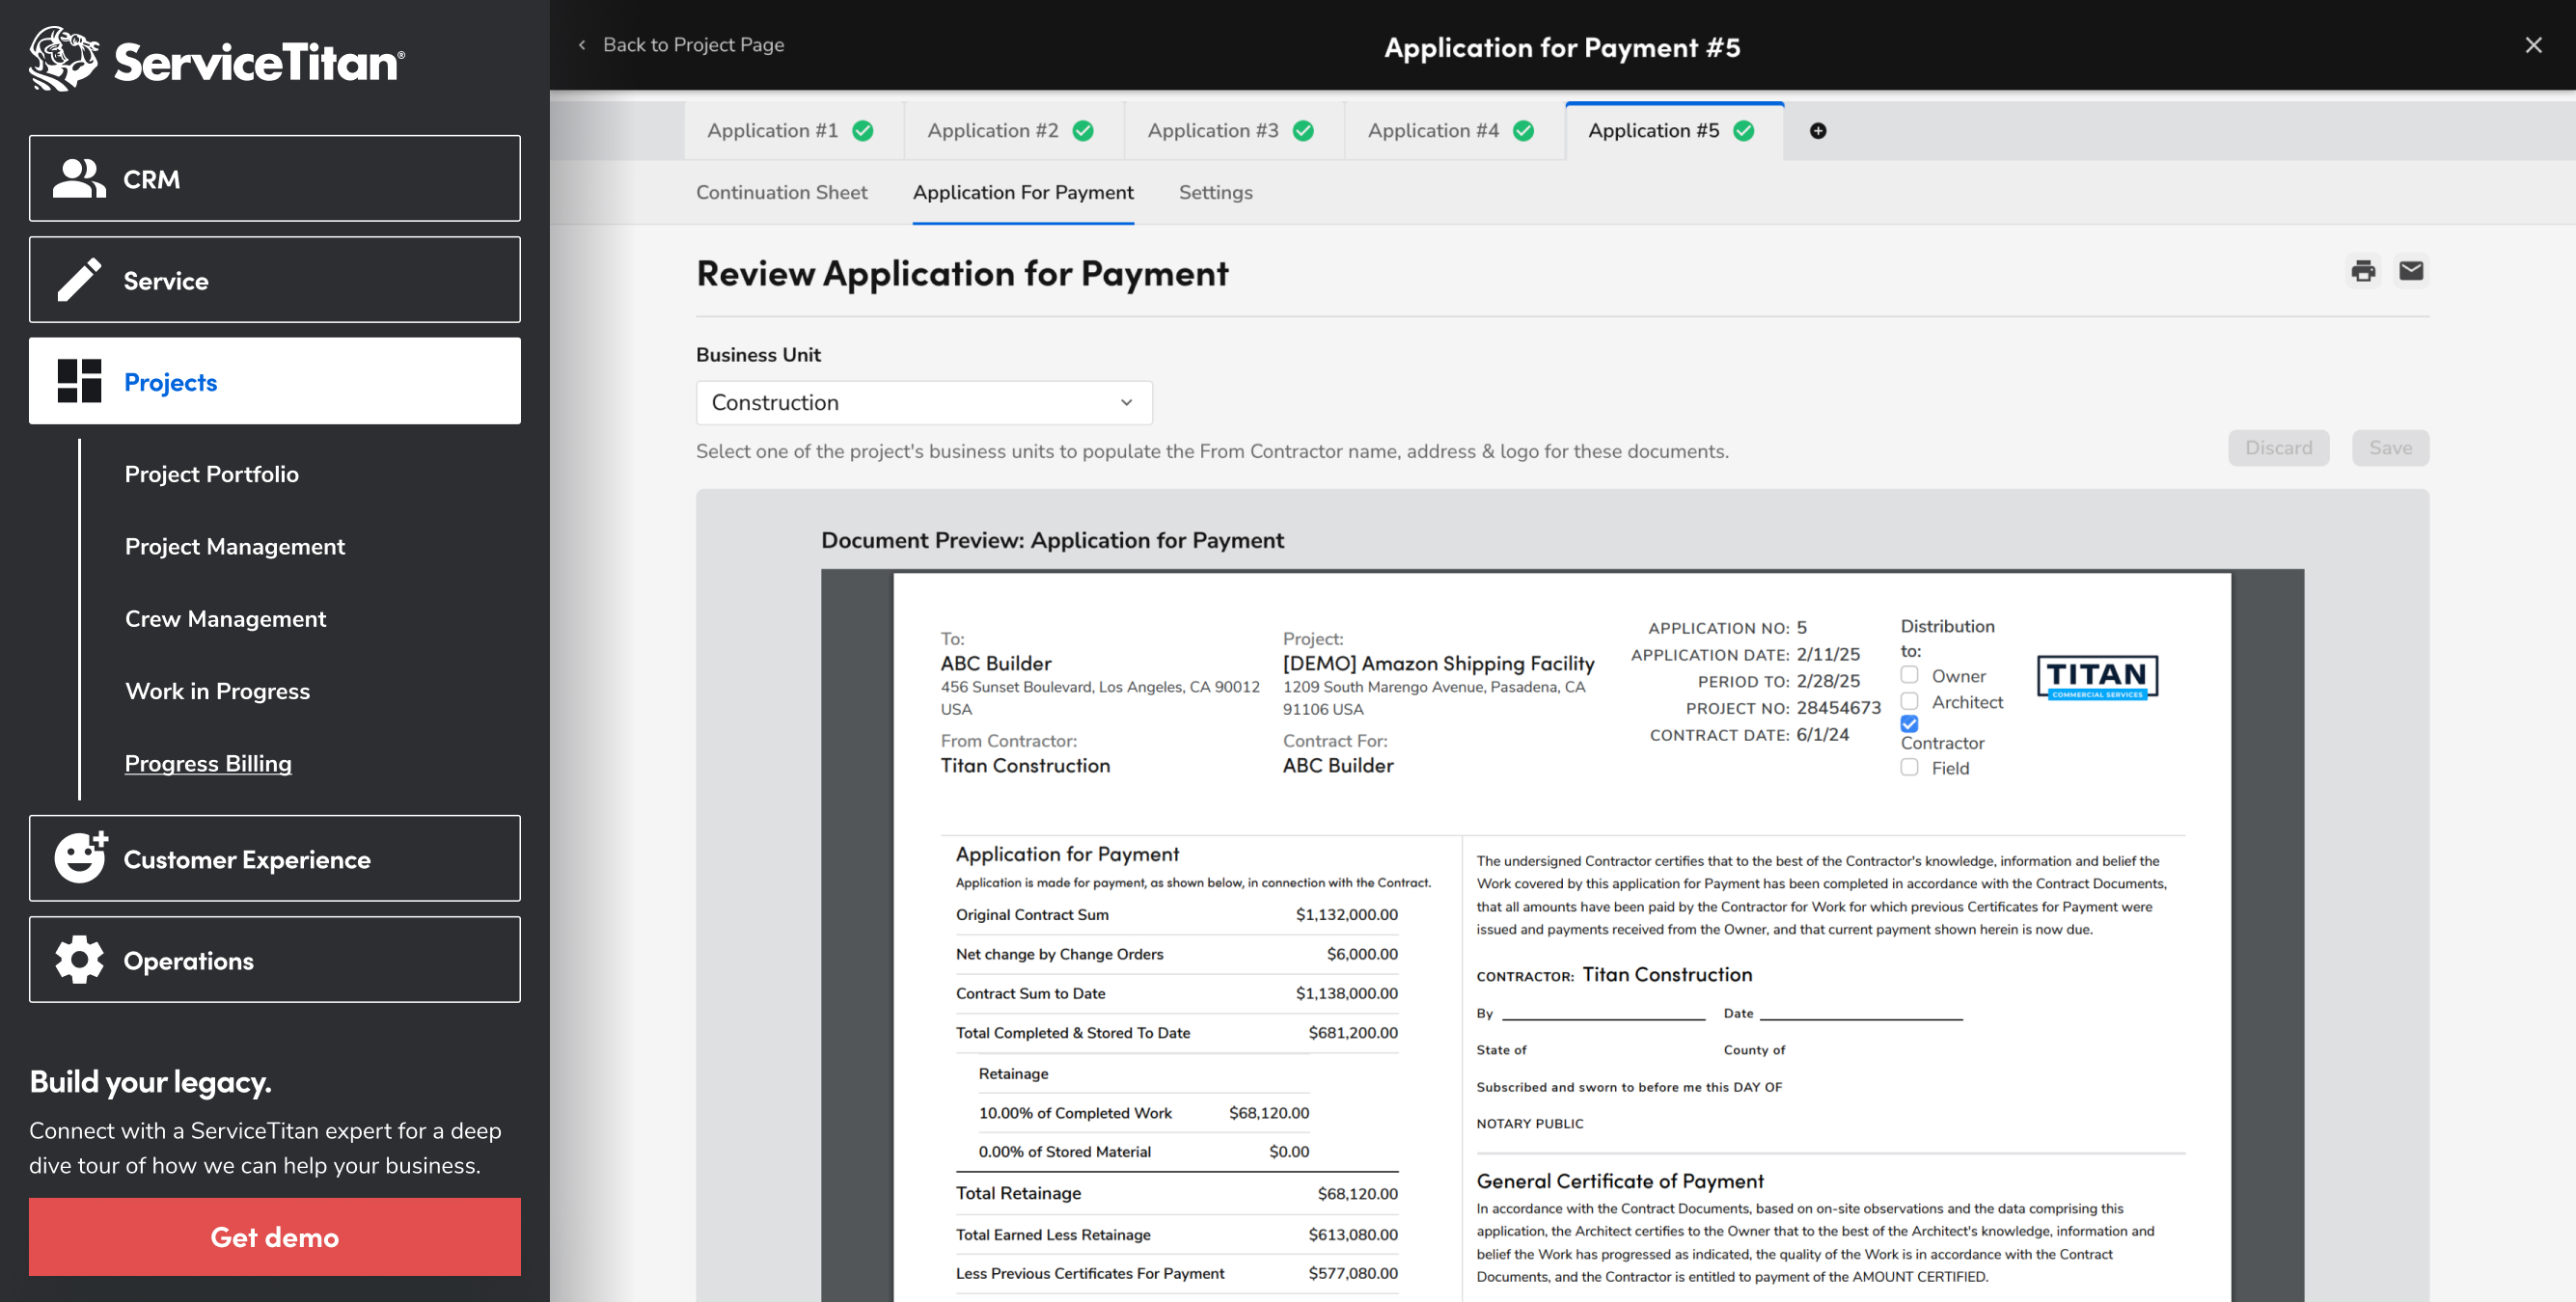Uncheck the Contractor distribution checkbox
This screenshot has width=2576, height=1302.
(1909, 723)
